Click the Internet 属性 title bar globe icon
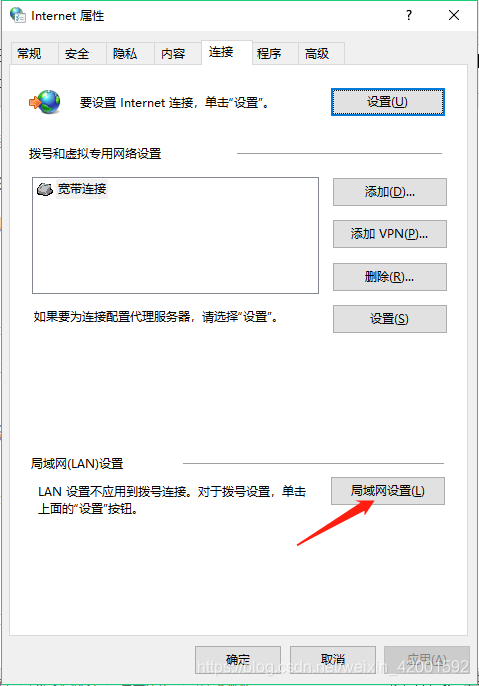Screen dimensions: 479x686 coord(18,15)
